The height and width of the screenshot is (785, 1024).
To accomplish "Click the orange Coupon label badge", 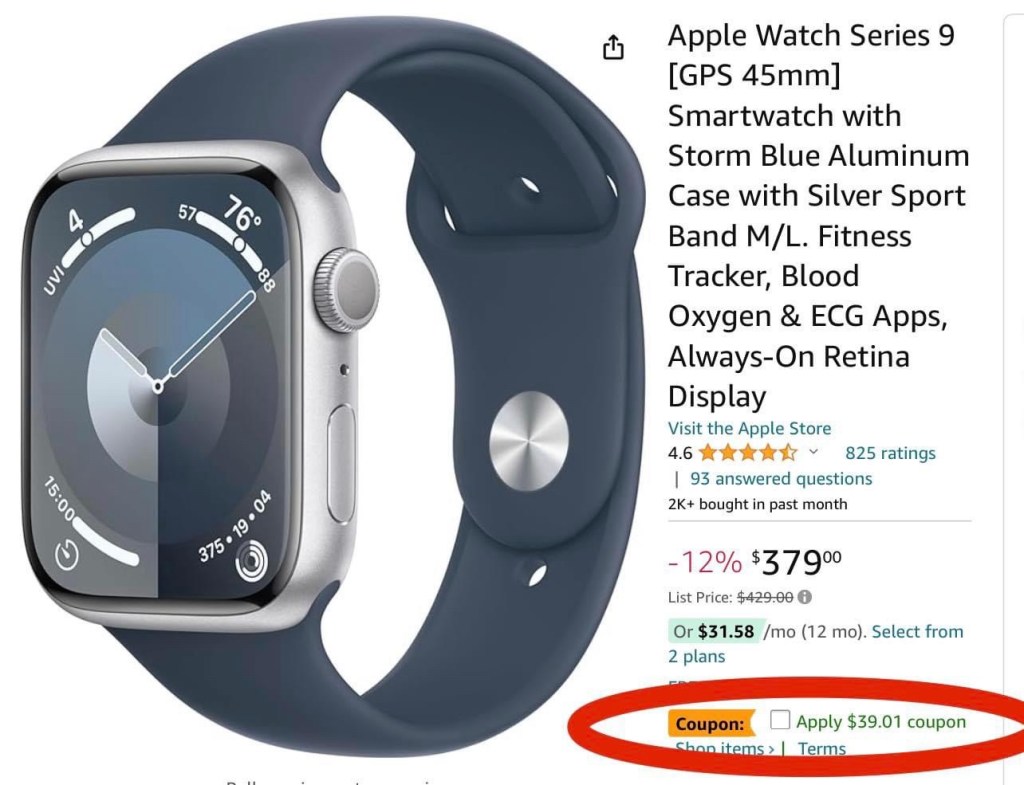I will 710,724.
